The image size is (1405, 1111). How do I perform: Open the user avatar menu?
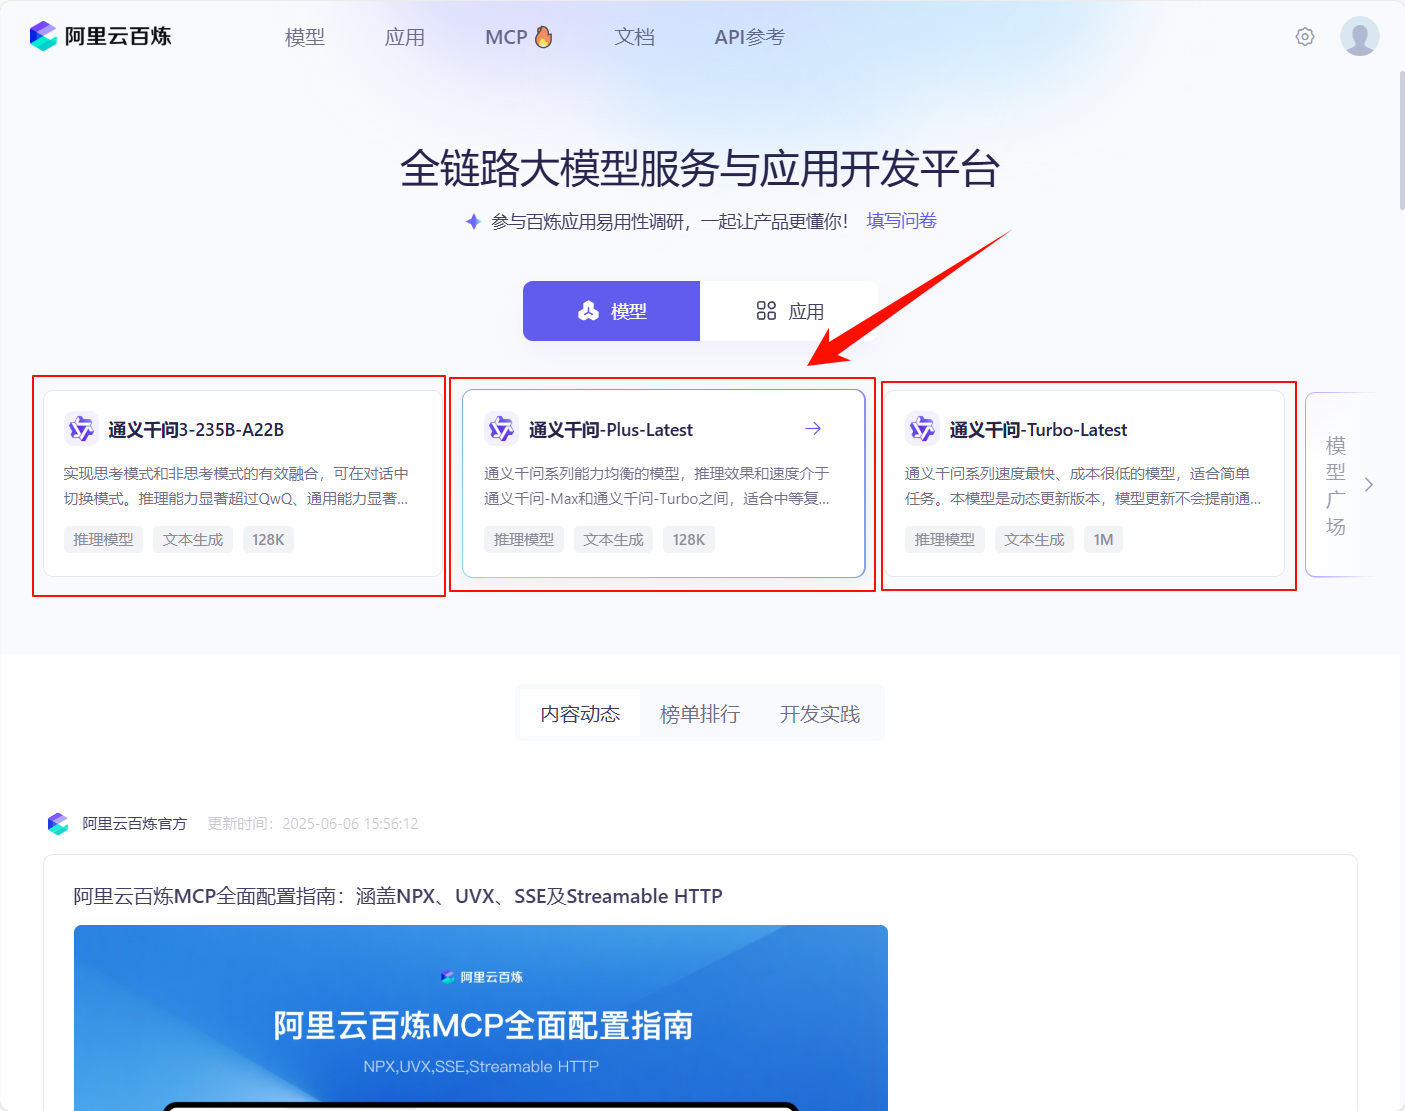point(1360,36)
